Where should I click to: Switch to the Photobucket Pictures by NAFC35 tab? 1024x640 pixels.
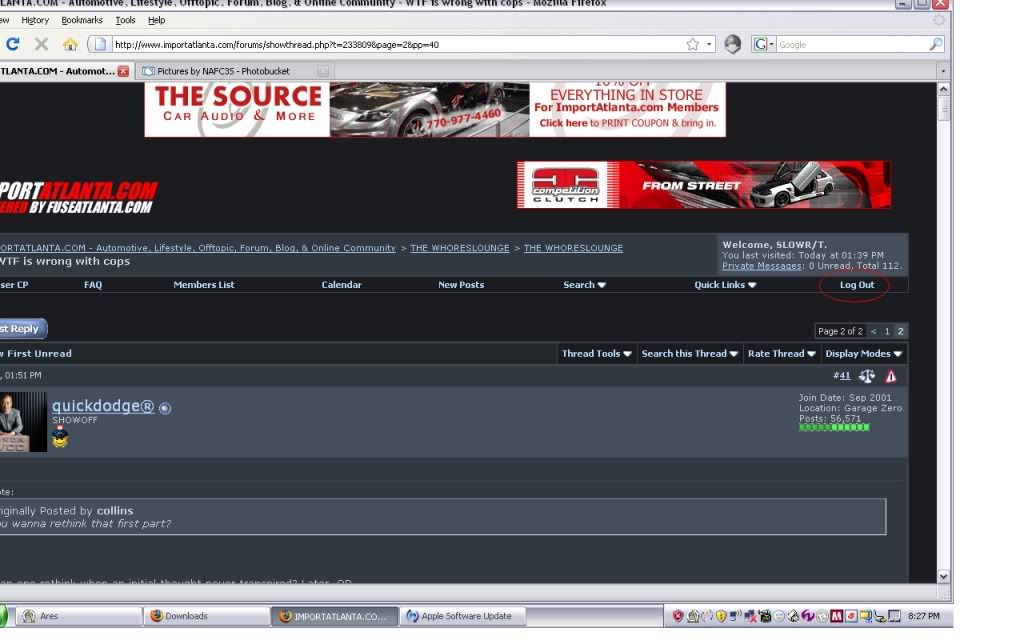click(x=228, y=71)
